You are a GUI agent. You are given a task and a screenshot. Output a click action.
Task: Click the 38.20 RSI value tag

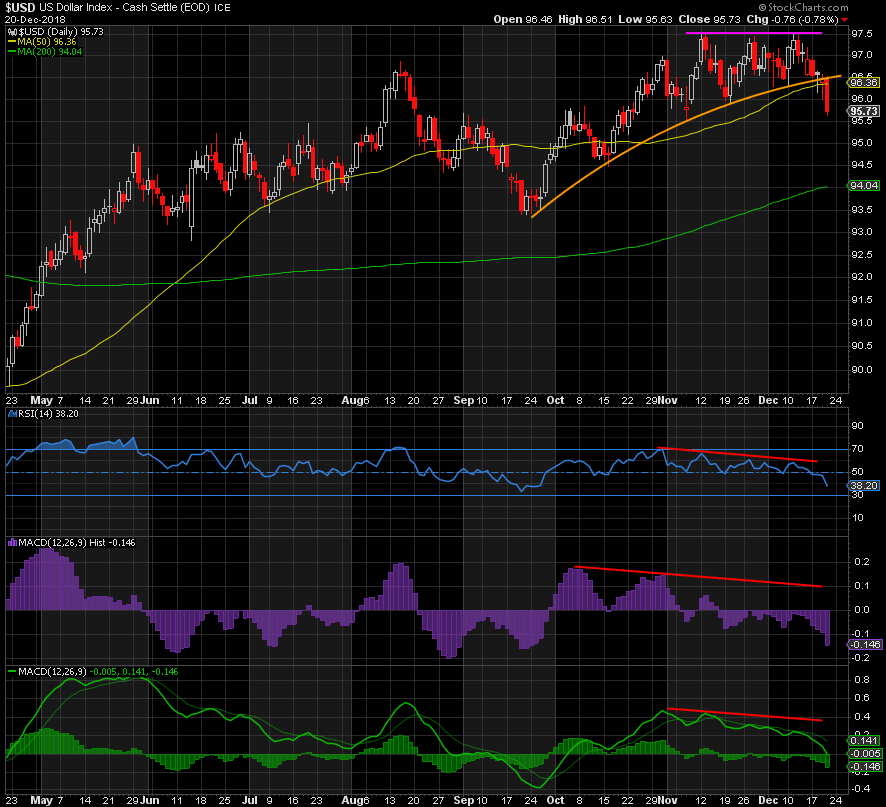(x=863, y=486)
